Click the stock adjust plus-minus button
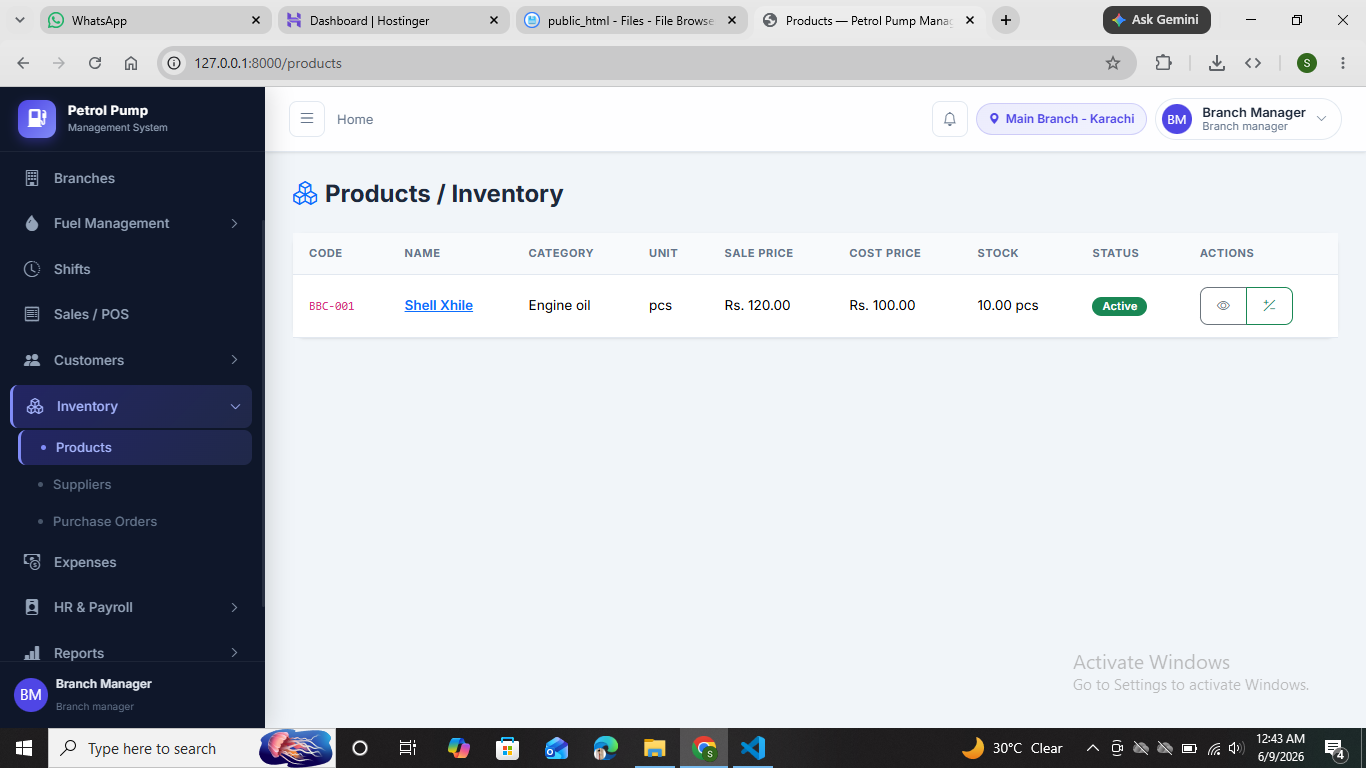 pyautogui.click(x=1270, y=306)
